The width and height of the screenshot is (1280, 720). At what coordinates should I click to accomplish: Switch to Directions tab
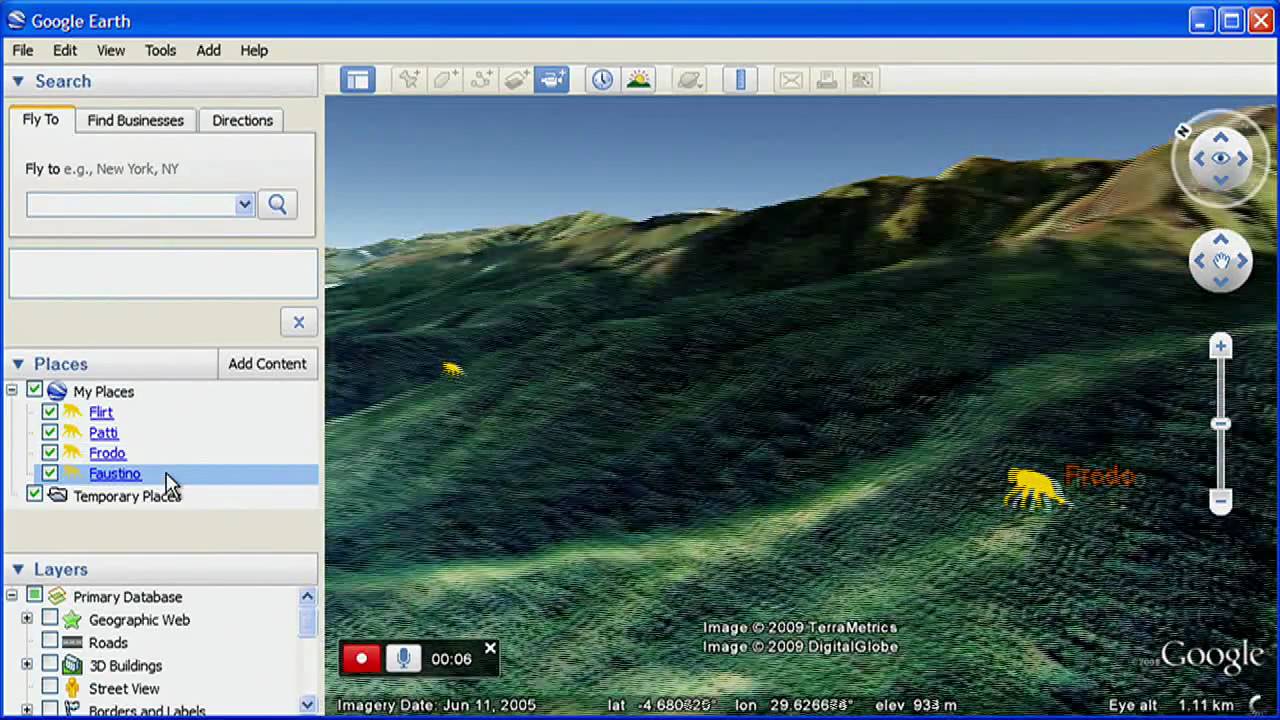[x=242, y=120]
